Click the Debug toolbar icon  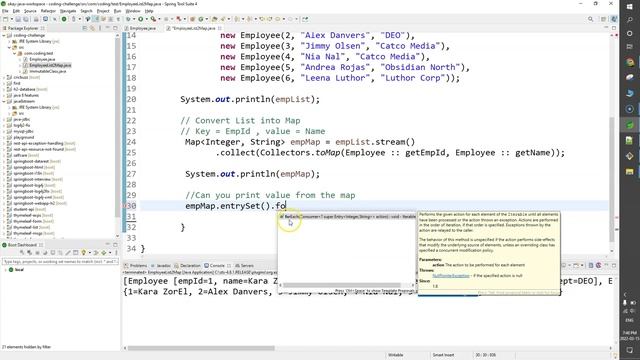point(128,19)
